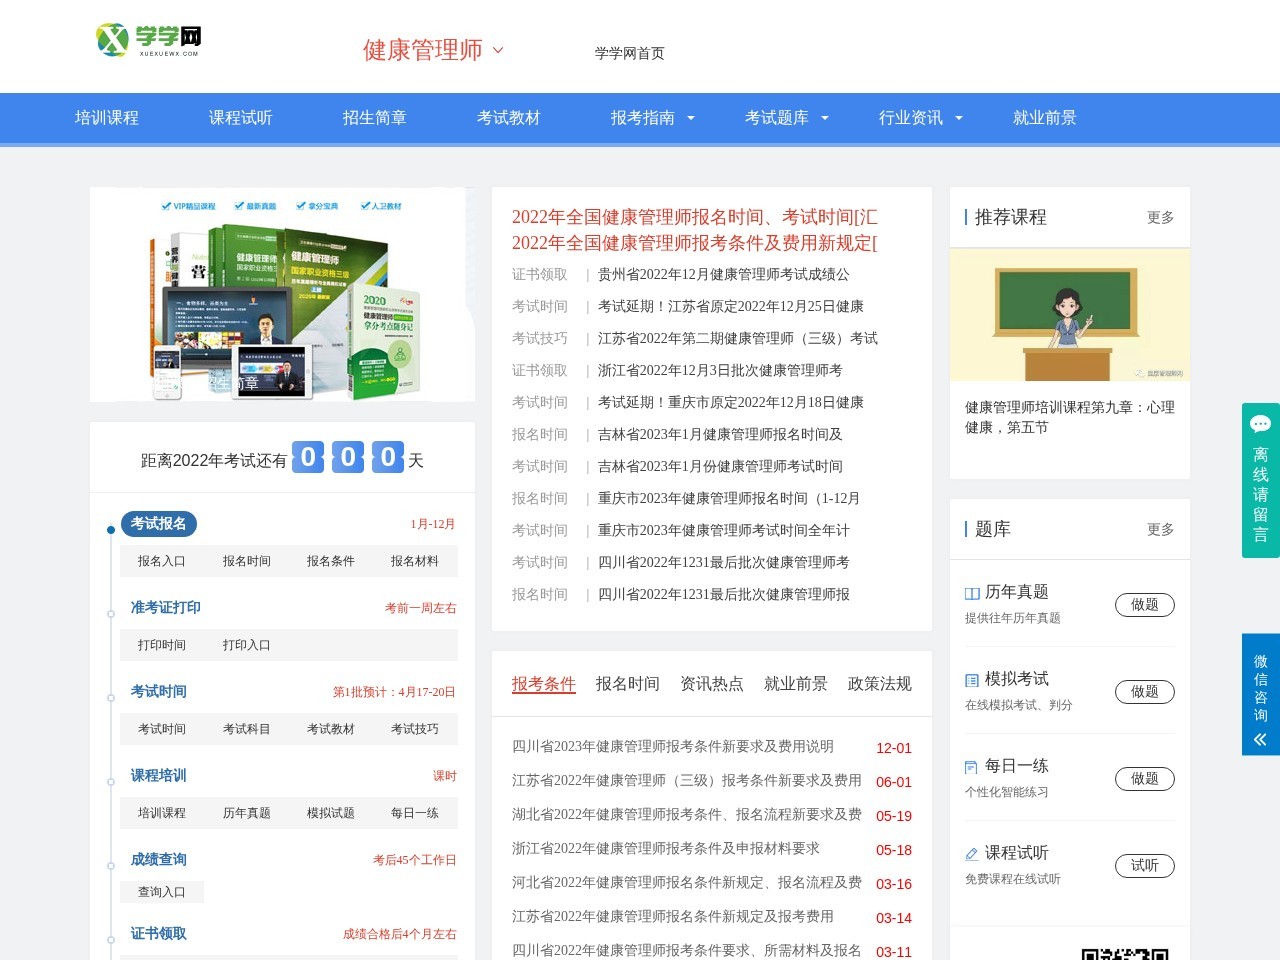Select 考试报名 timeline step
Screen dimensions: 1280x960
[159, 524]
